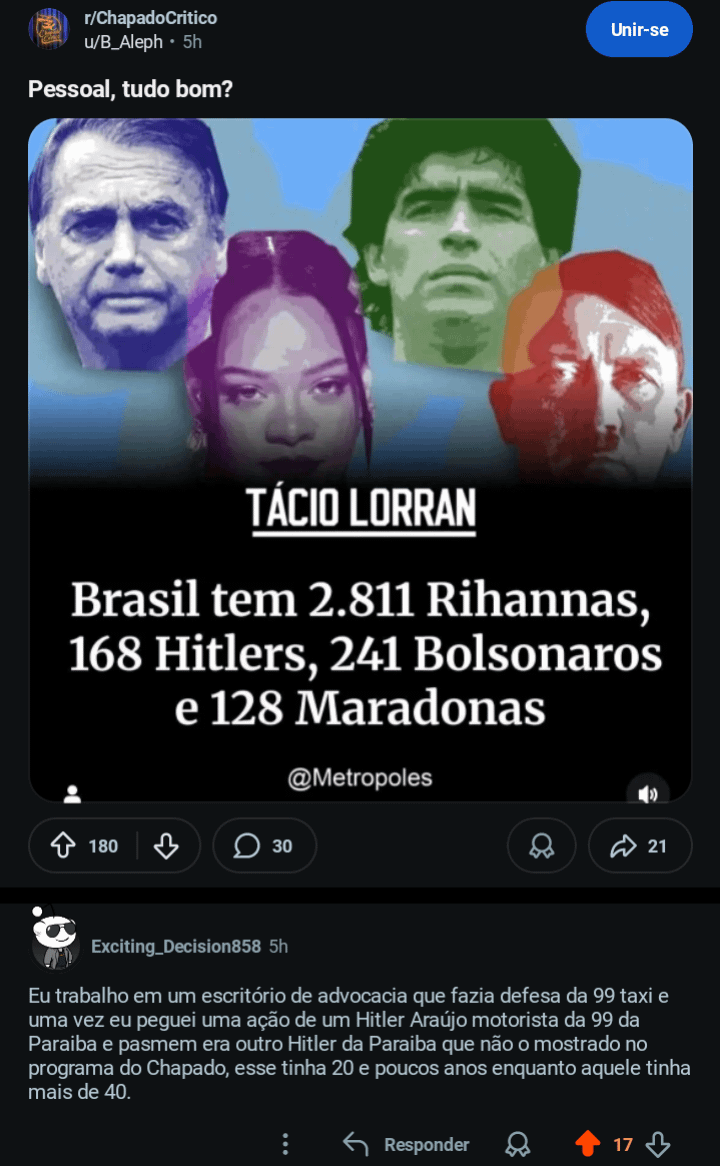Share the post showing 21 shares
This screenshot has width=720, height=1166.
[x=640, y=845]
